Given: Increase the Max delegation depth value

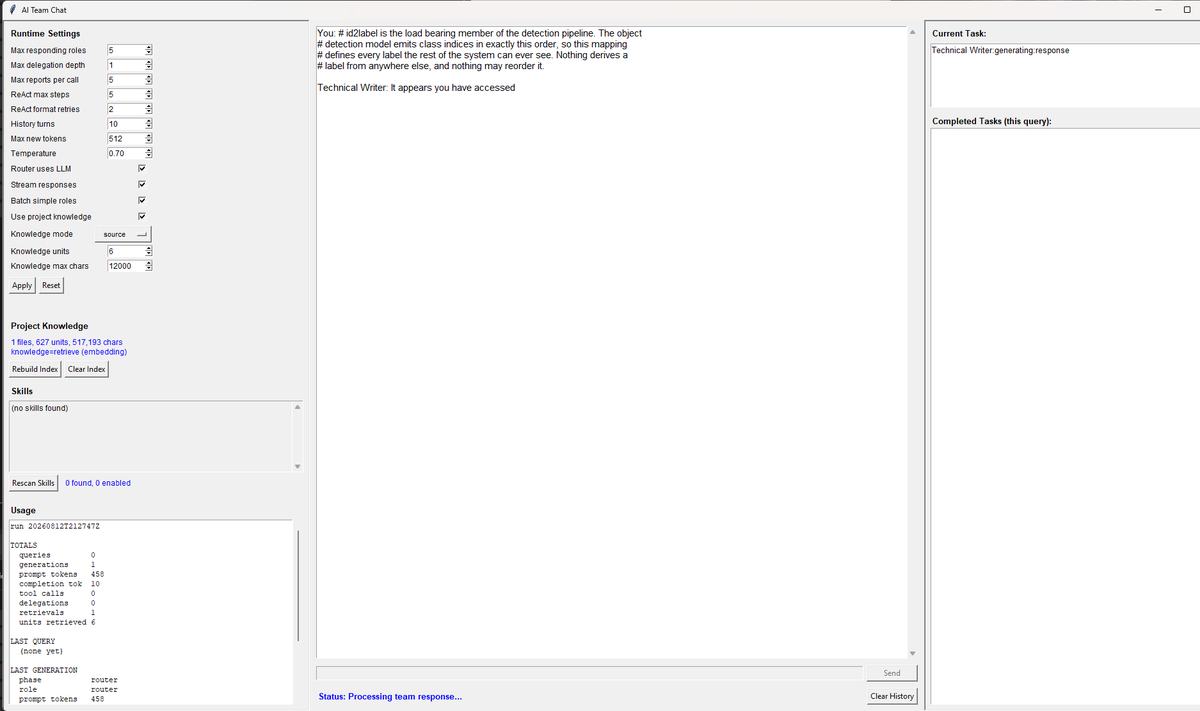Looking at the screenshot, I should point(148,62).
